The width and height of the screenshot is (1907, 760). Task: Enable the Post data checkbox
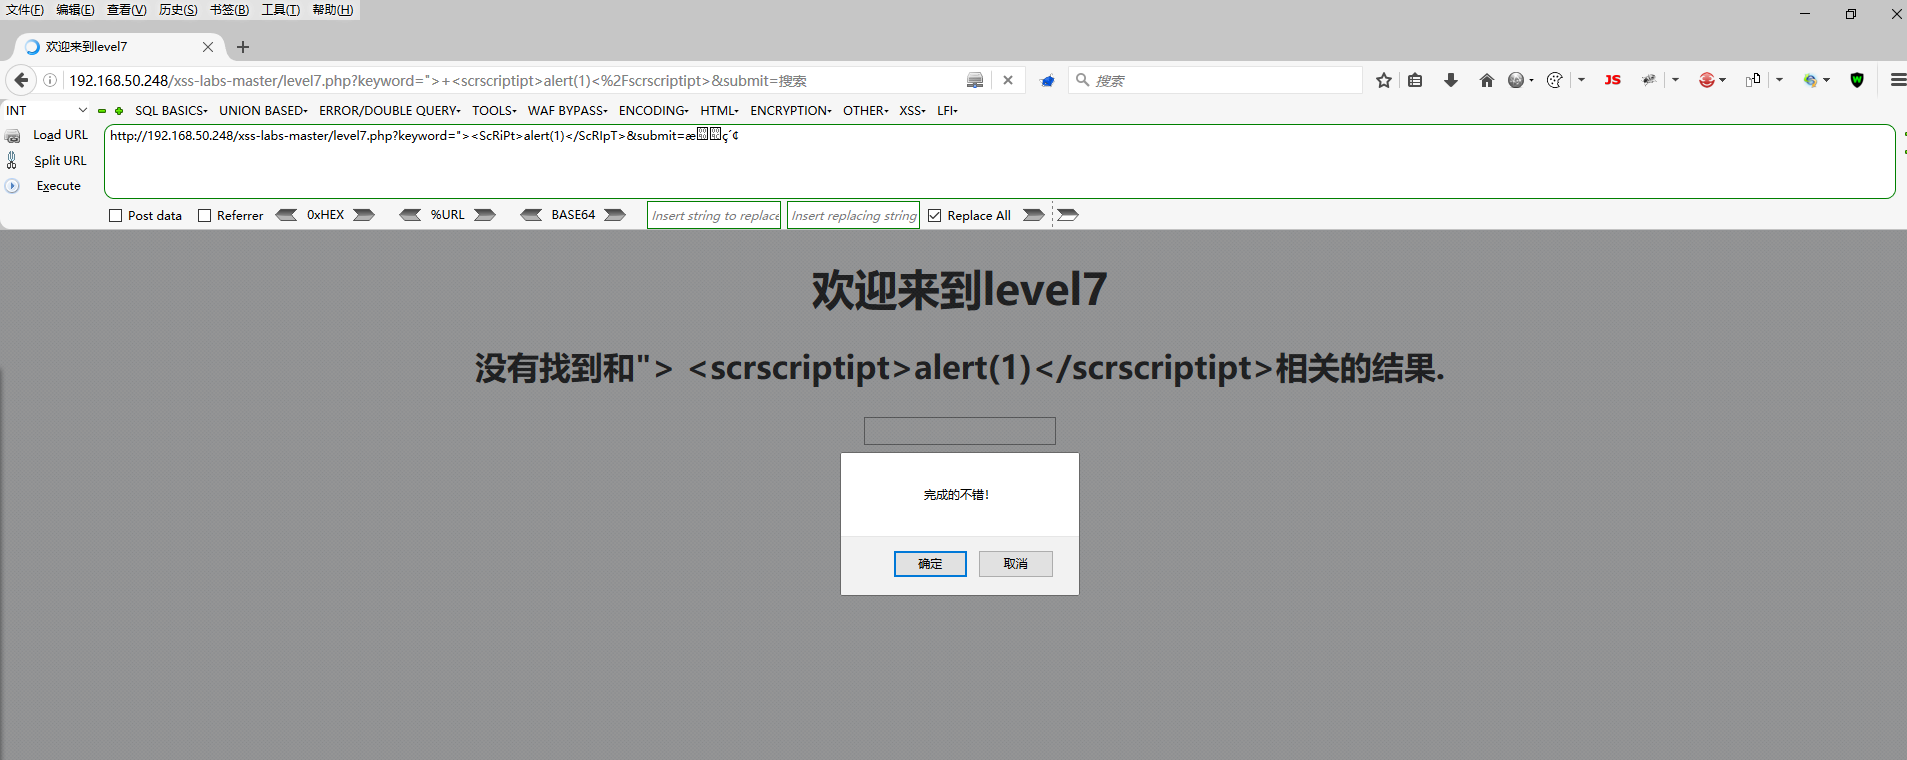click(x=116, y=216)
